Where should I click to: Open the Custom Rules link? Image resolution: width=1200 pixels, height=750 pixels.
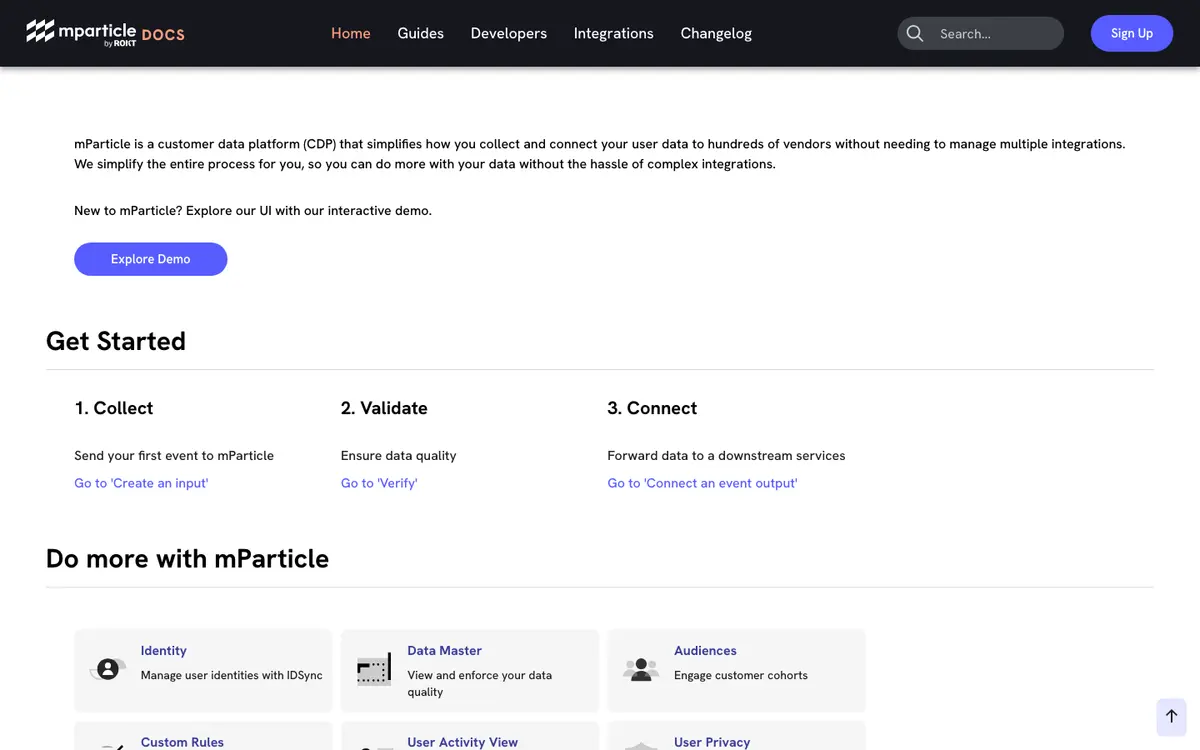182,742
